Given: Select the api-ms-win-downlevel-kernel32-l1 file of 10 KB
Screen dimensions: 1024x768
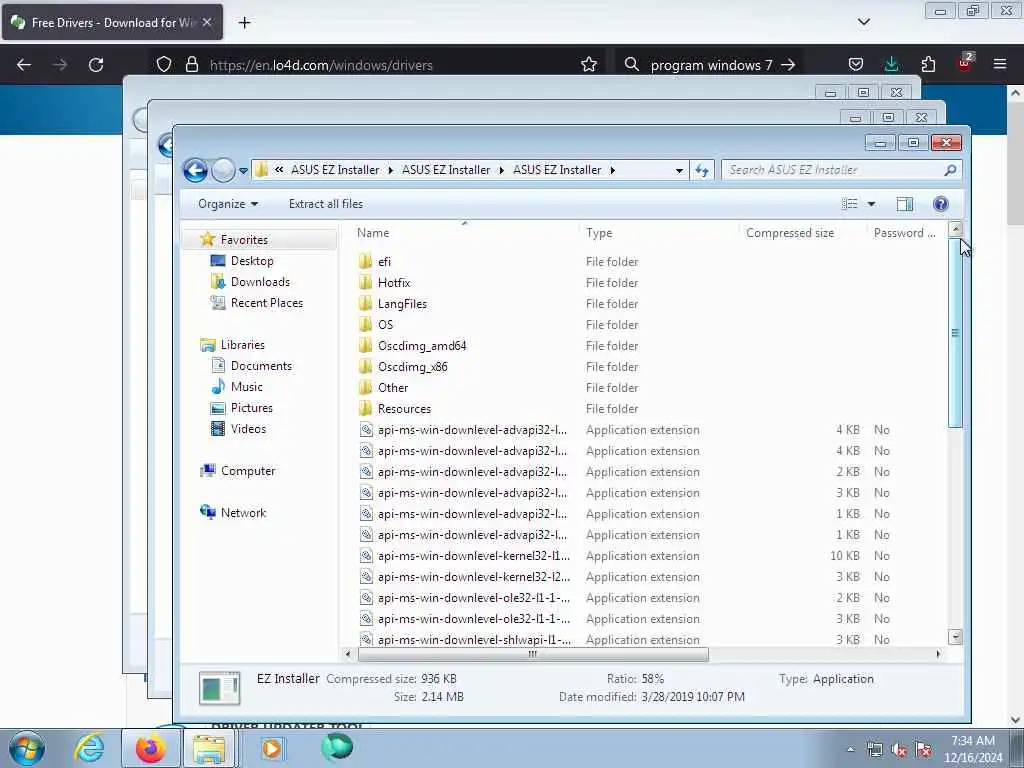Looking at the screenshot, I should click(x=473, y=556).
